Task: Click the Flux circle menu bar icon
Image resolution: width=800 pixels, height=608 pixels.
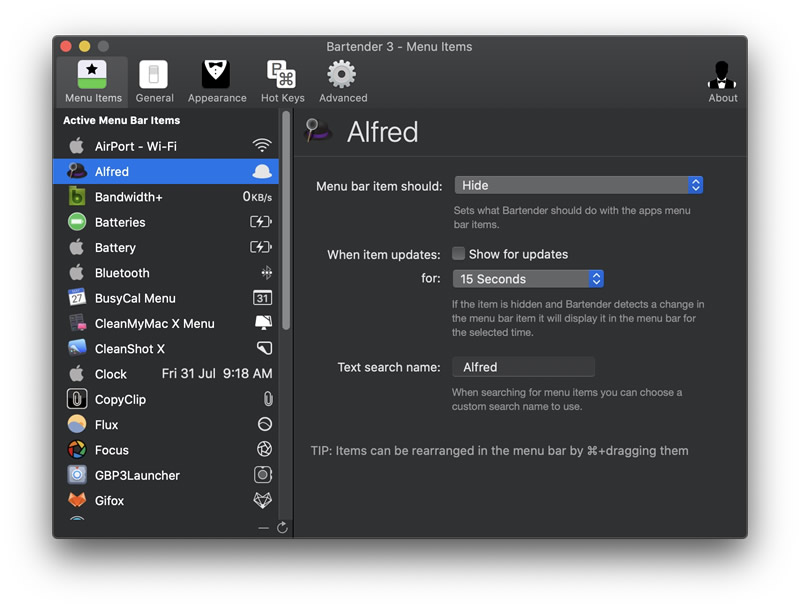Action: click(265, 424)
